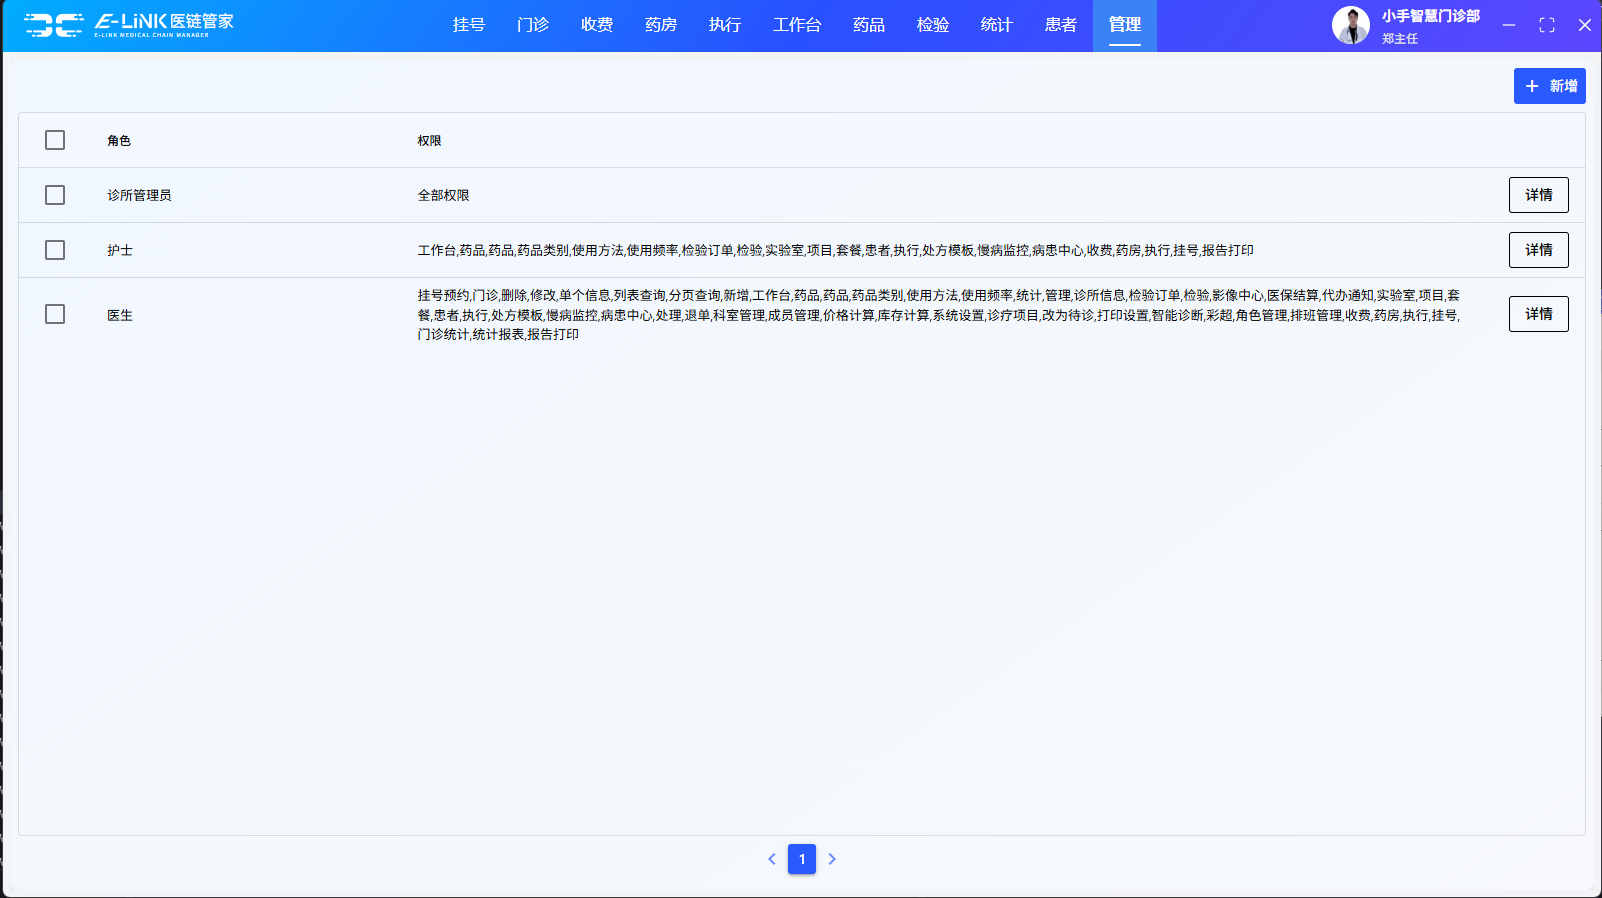The image size is (1602, 898).
Task: Mark the 医生 row checkbox
Action: tap(55, 314)
